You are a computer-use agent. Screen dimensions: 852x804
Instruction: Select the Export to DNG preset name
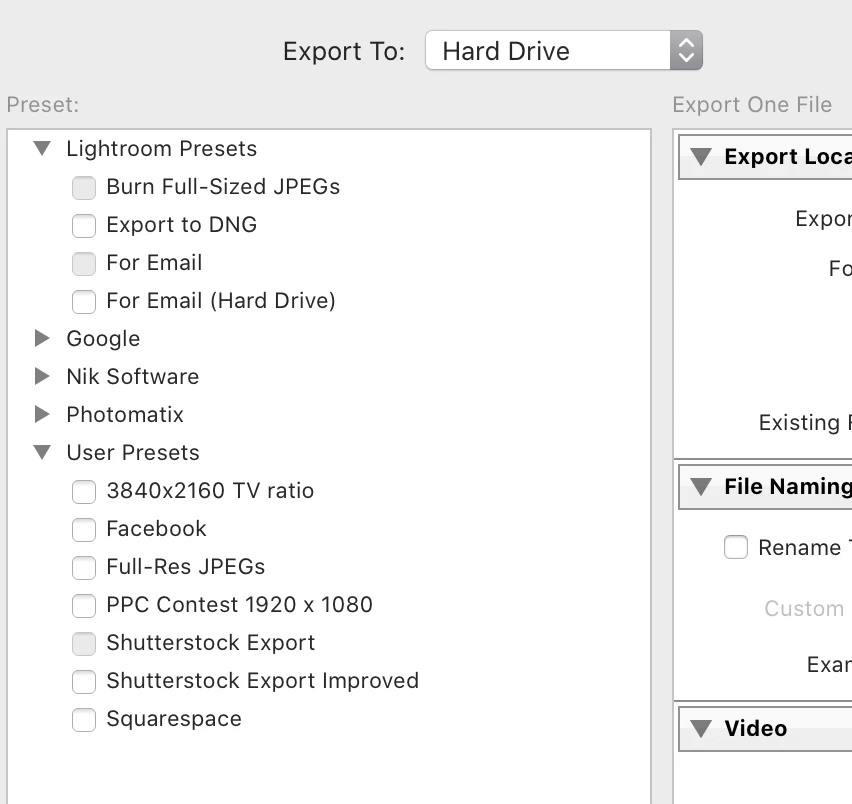coord(181,224)
